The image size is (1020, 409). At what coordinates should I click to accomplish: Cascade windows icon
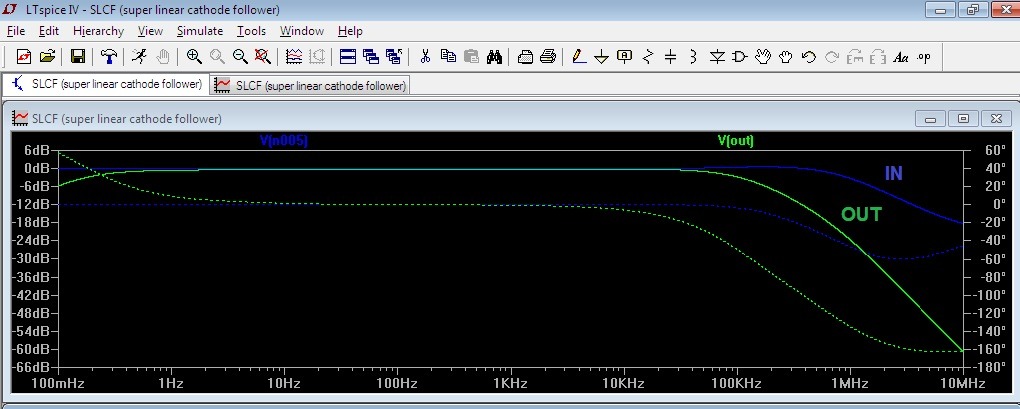(371, 57)
